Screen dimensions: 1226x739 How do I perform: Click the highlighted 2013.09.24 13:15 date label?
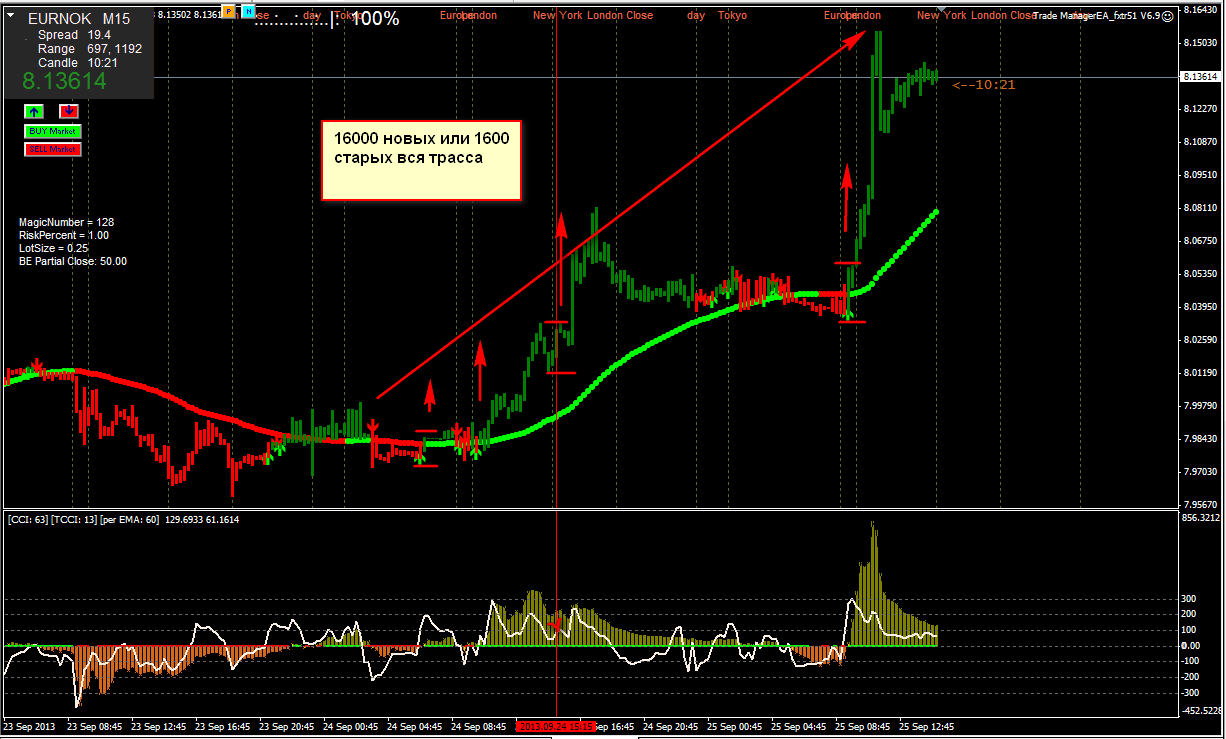556,726
